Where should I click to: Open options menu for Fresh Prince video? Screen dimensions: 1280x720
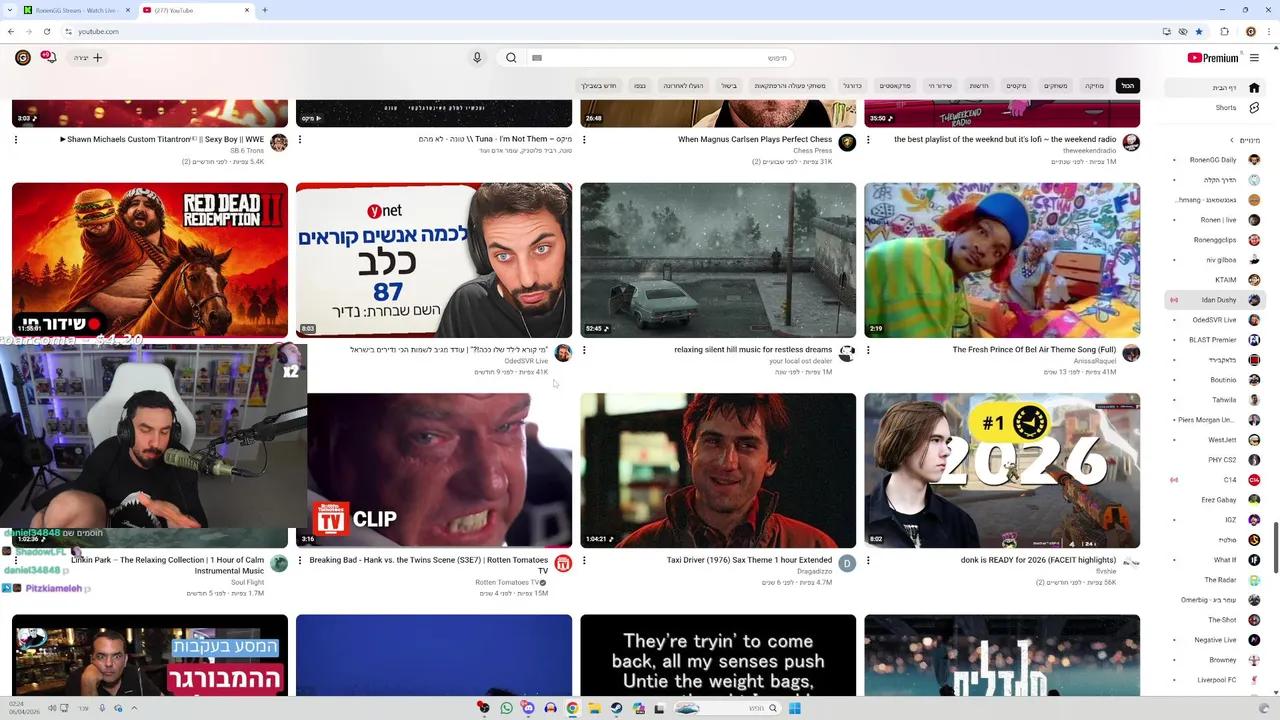868,350
